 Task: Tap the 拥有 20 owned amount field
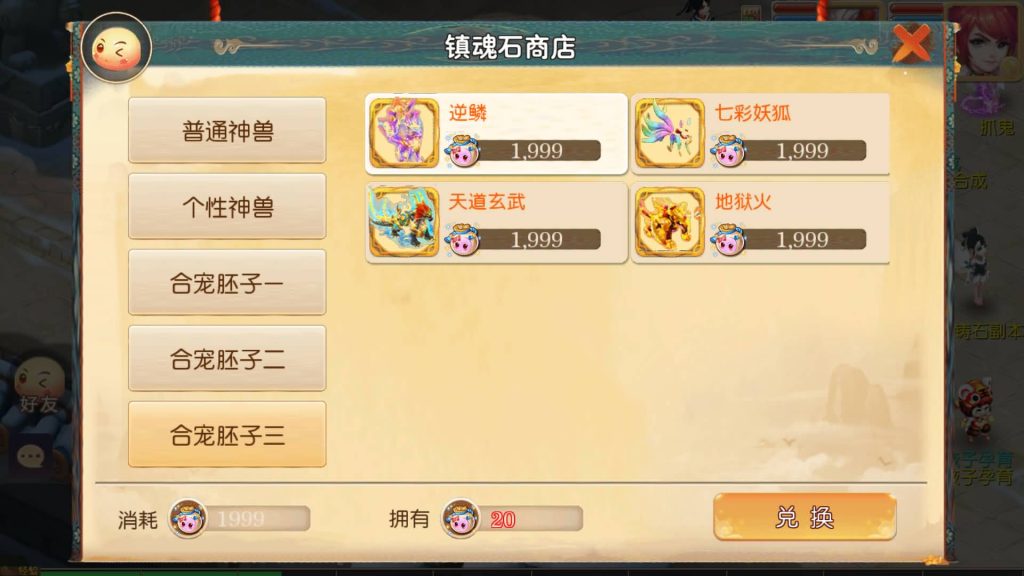530,519
